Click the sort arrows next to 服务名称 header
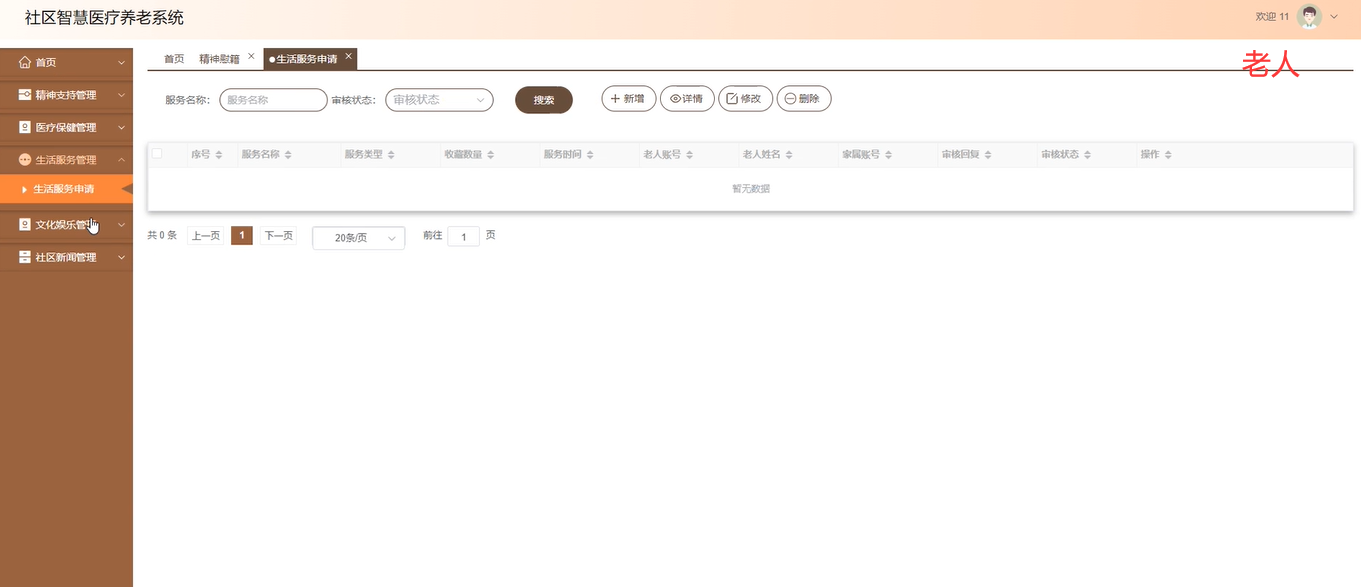The height and width of the screenshot is (587, 1361). click(288, 155)
